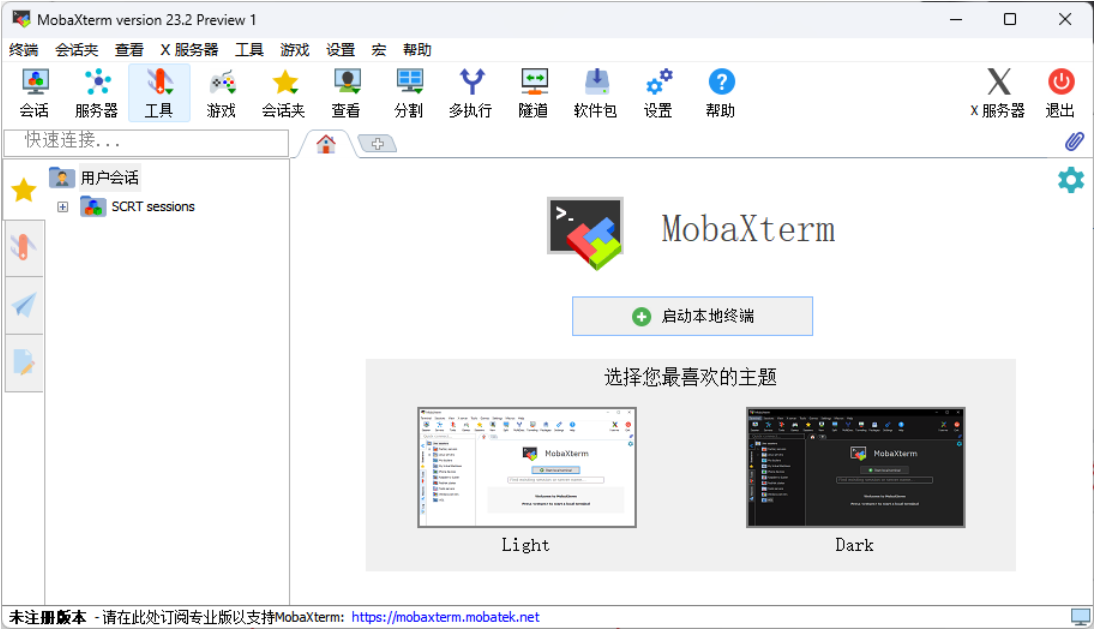Click the 多执行 (MultiExec) toolbar icon
The image size is (1096, 631).
[470, 92]
